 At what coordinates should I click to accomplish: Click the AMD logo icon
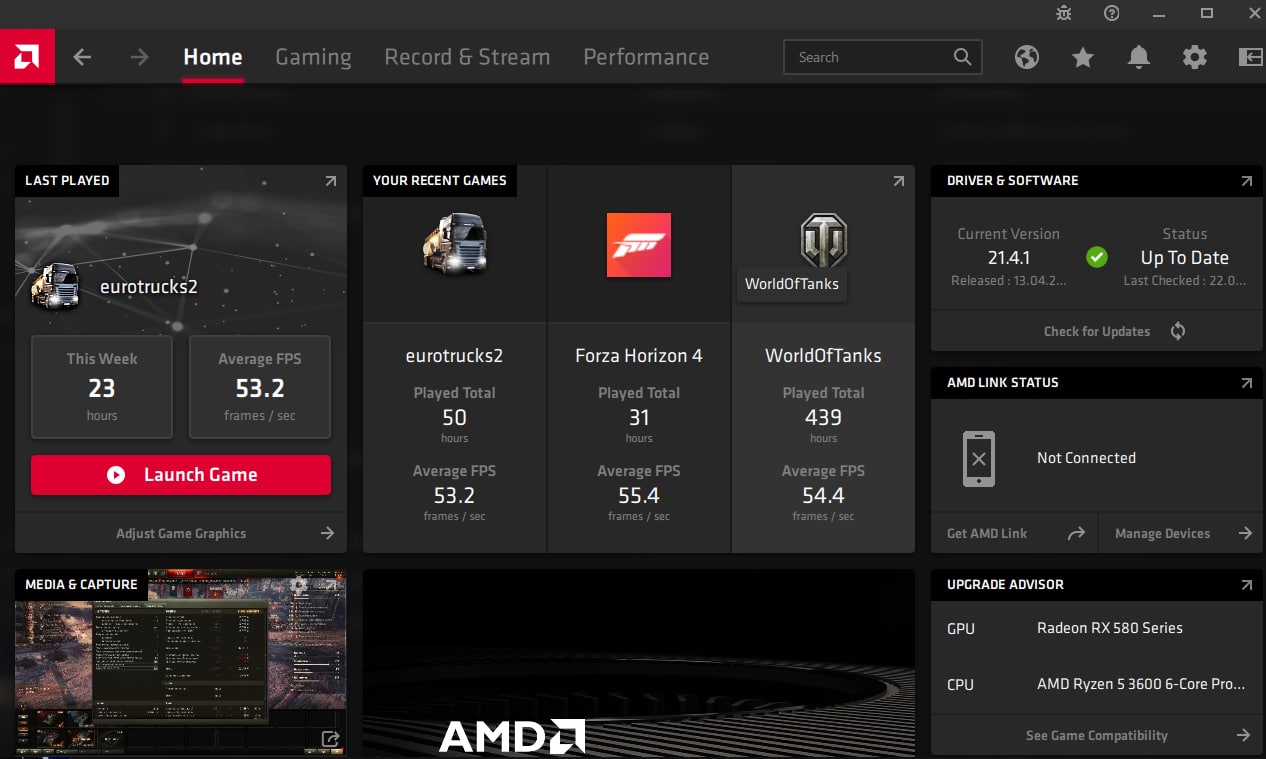tap(27, 57)
